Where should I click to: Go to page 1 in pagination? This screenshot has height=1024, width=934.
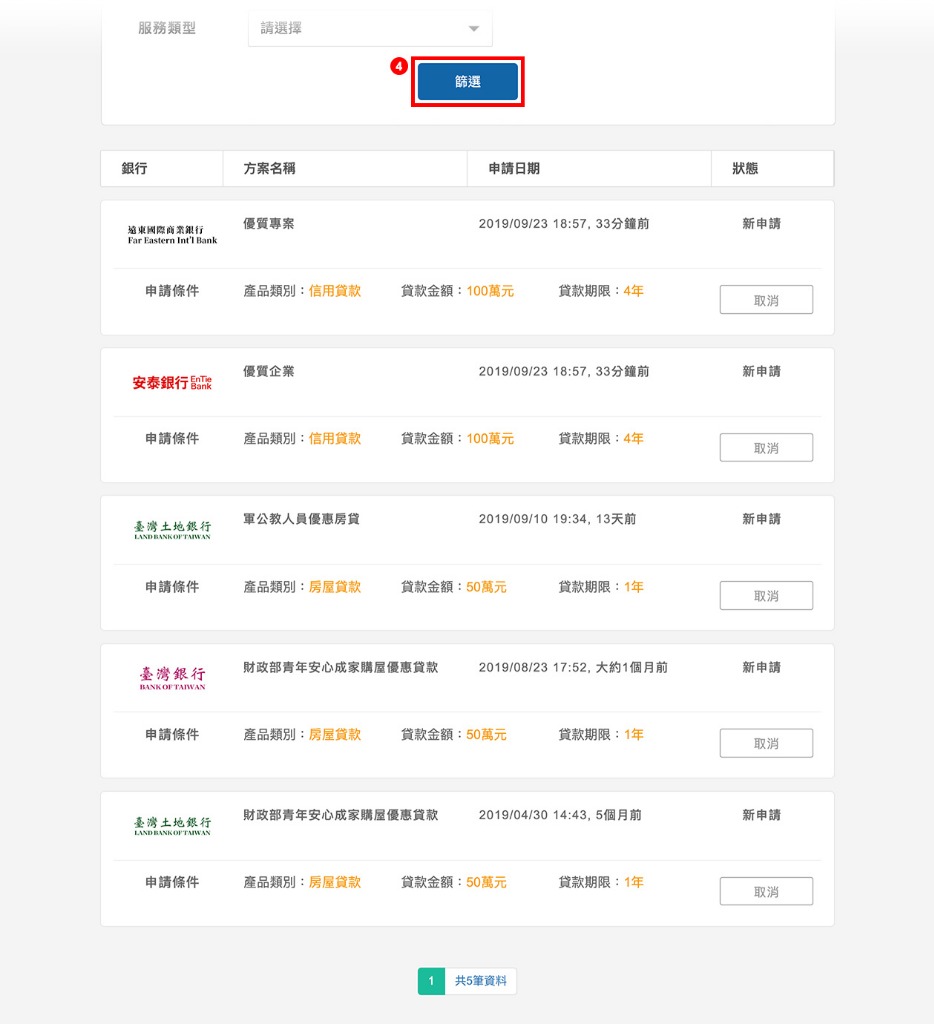(x=431, y=981)
